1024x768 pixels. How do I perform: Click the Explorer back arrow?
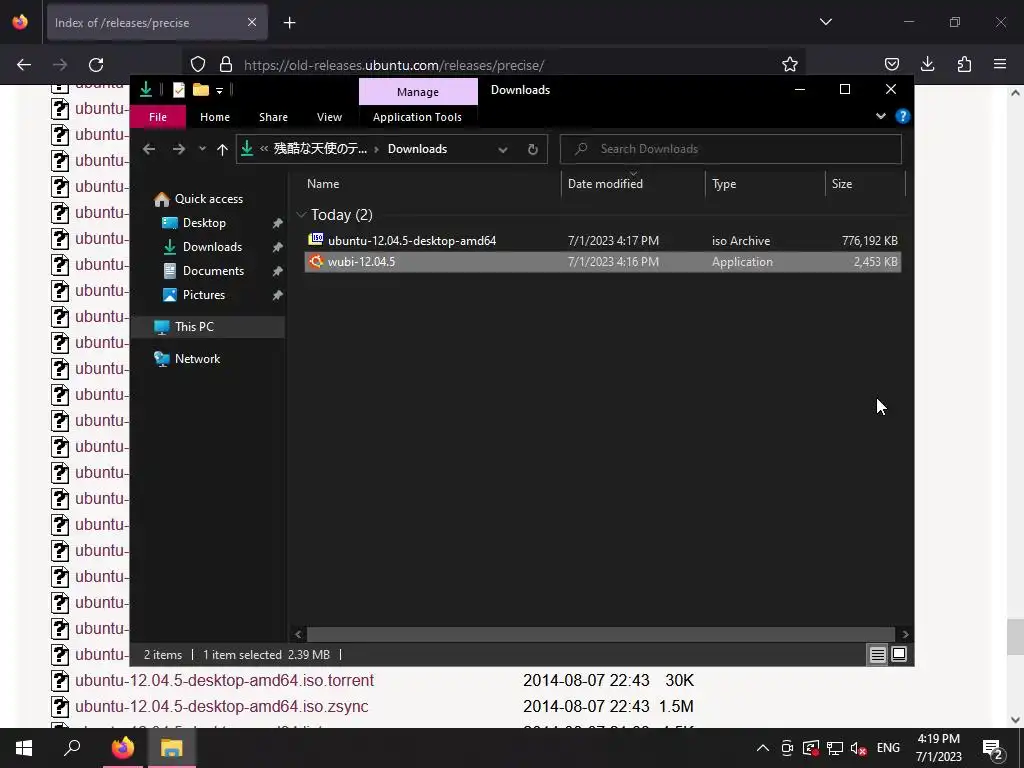point(149,149)
